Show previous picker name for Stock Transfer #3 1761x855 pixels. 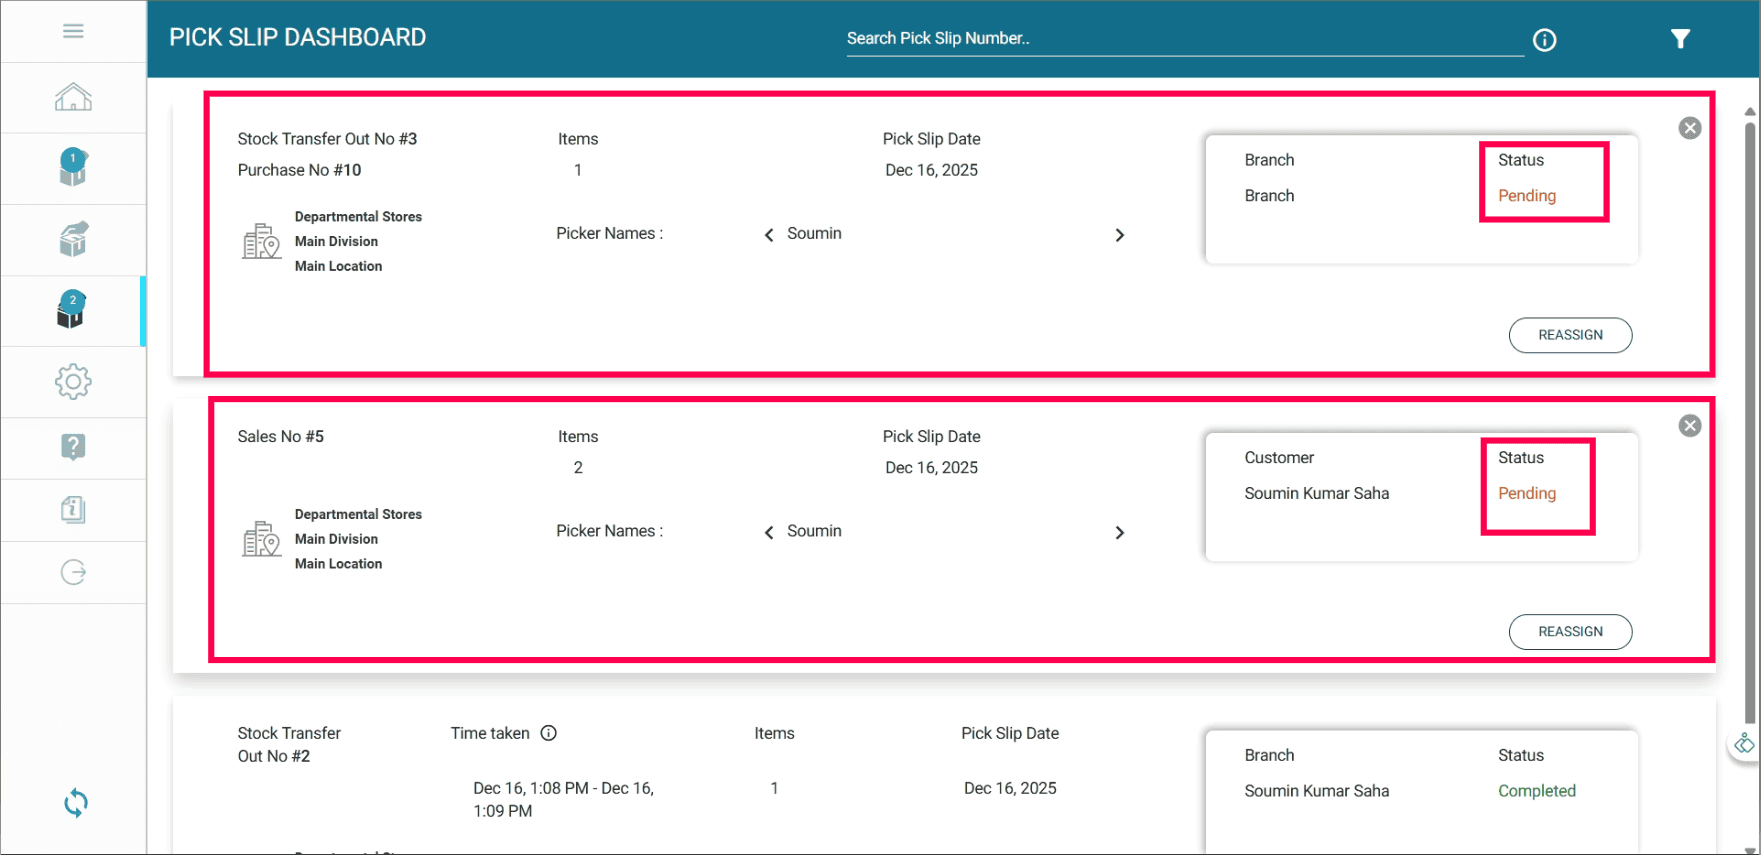tap(769, 235)
